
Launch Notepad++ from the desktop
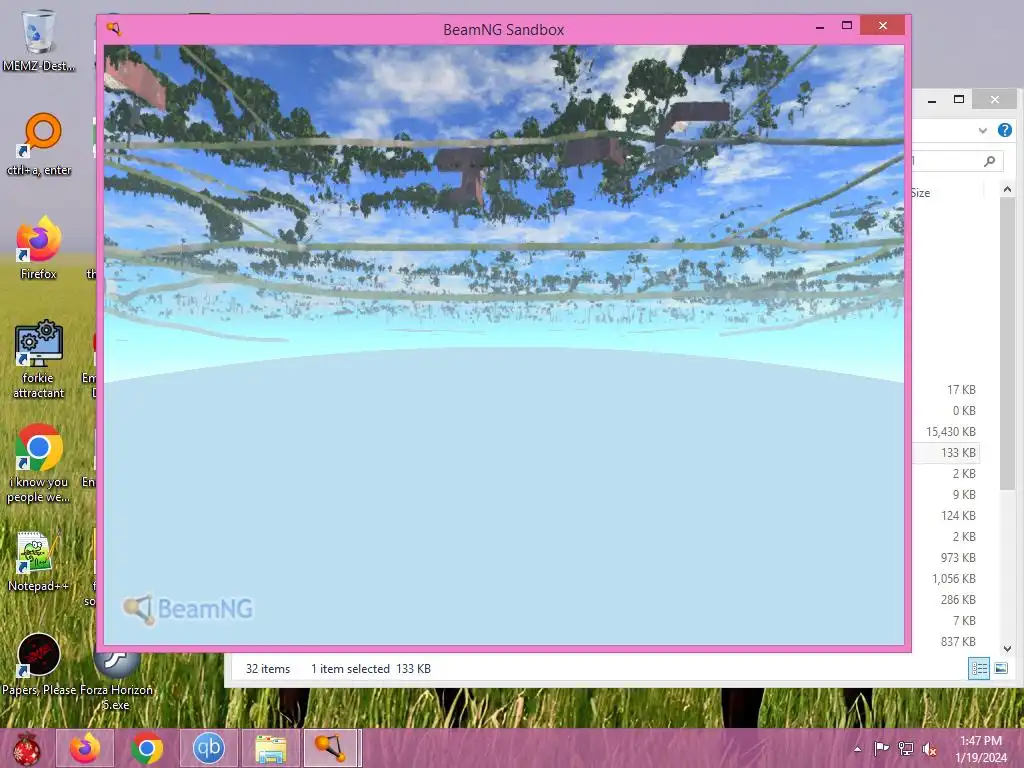38,560
